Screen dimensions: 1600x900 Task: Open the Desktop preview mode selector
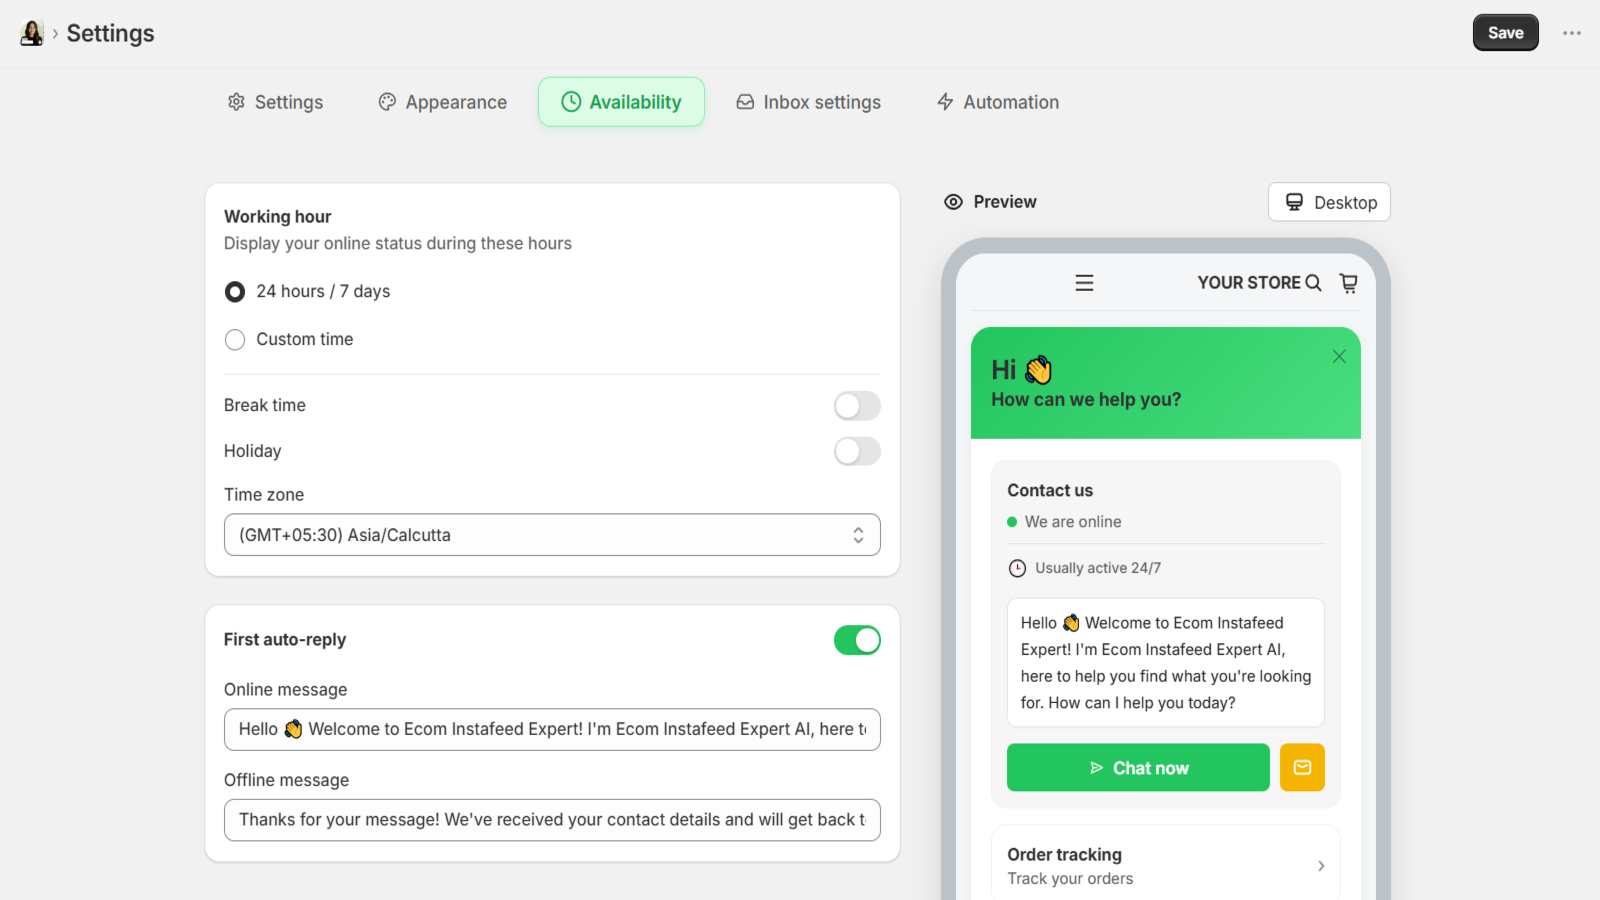1329,202
